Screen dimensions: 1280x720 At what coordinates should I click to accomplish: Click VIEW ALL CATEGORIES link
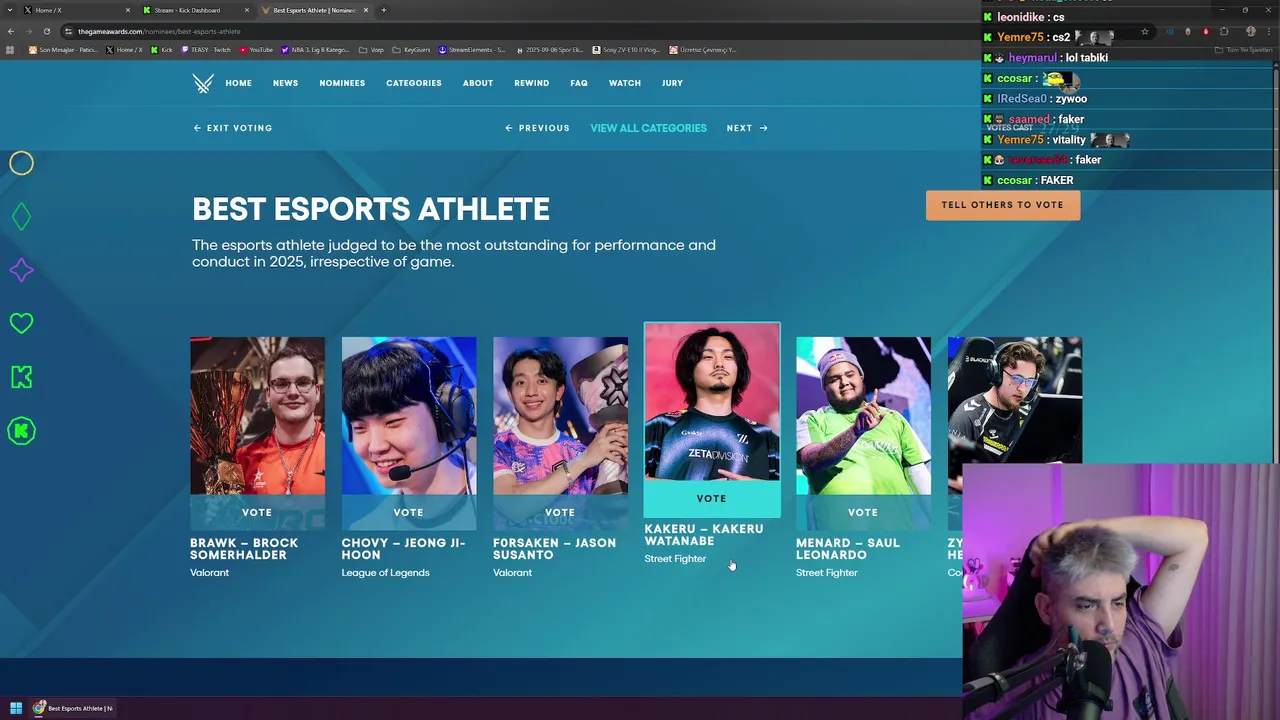click(x=648, y=128)
